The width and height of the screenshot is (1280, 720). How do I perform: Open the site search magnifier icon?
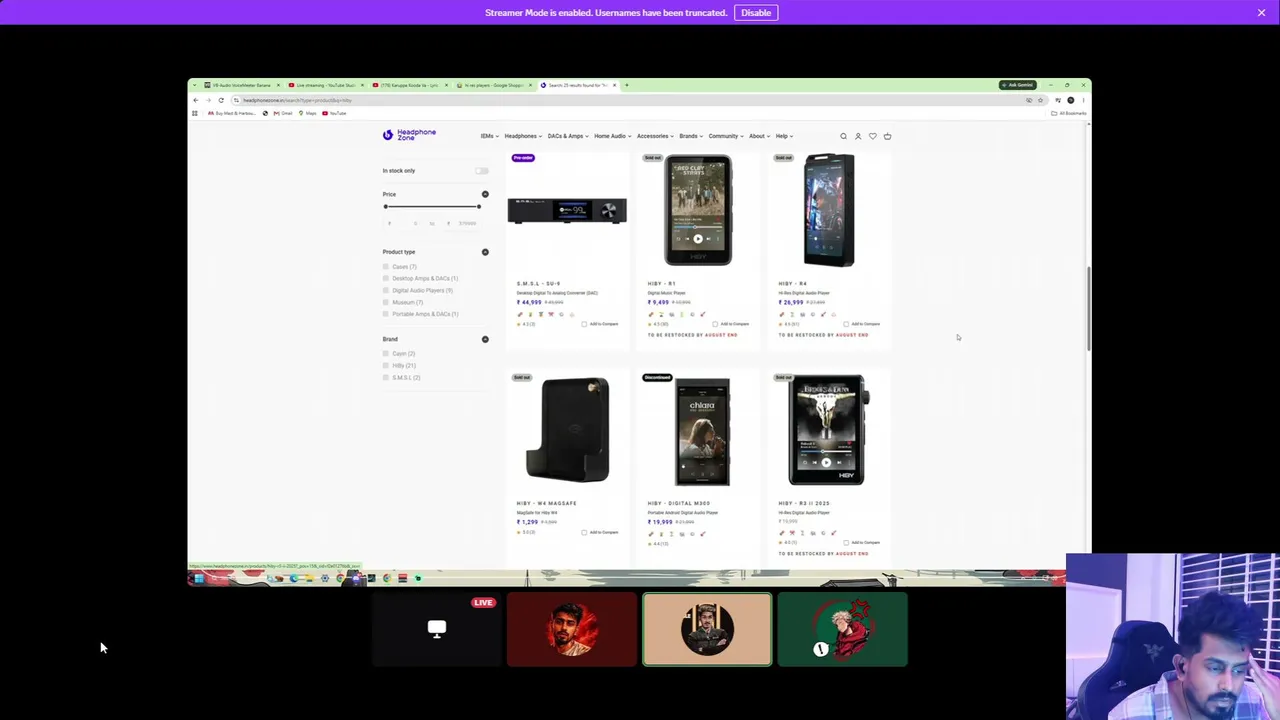[x=843, y=136]
